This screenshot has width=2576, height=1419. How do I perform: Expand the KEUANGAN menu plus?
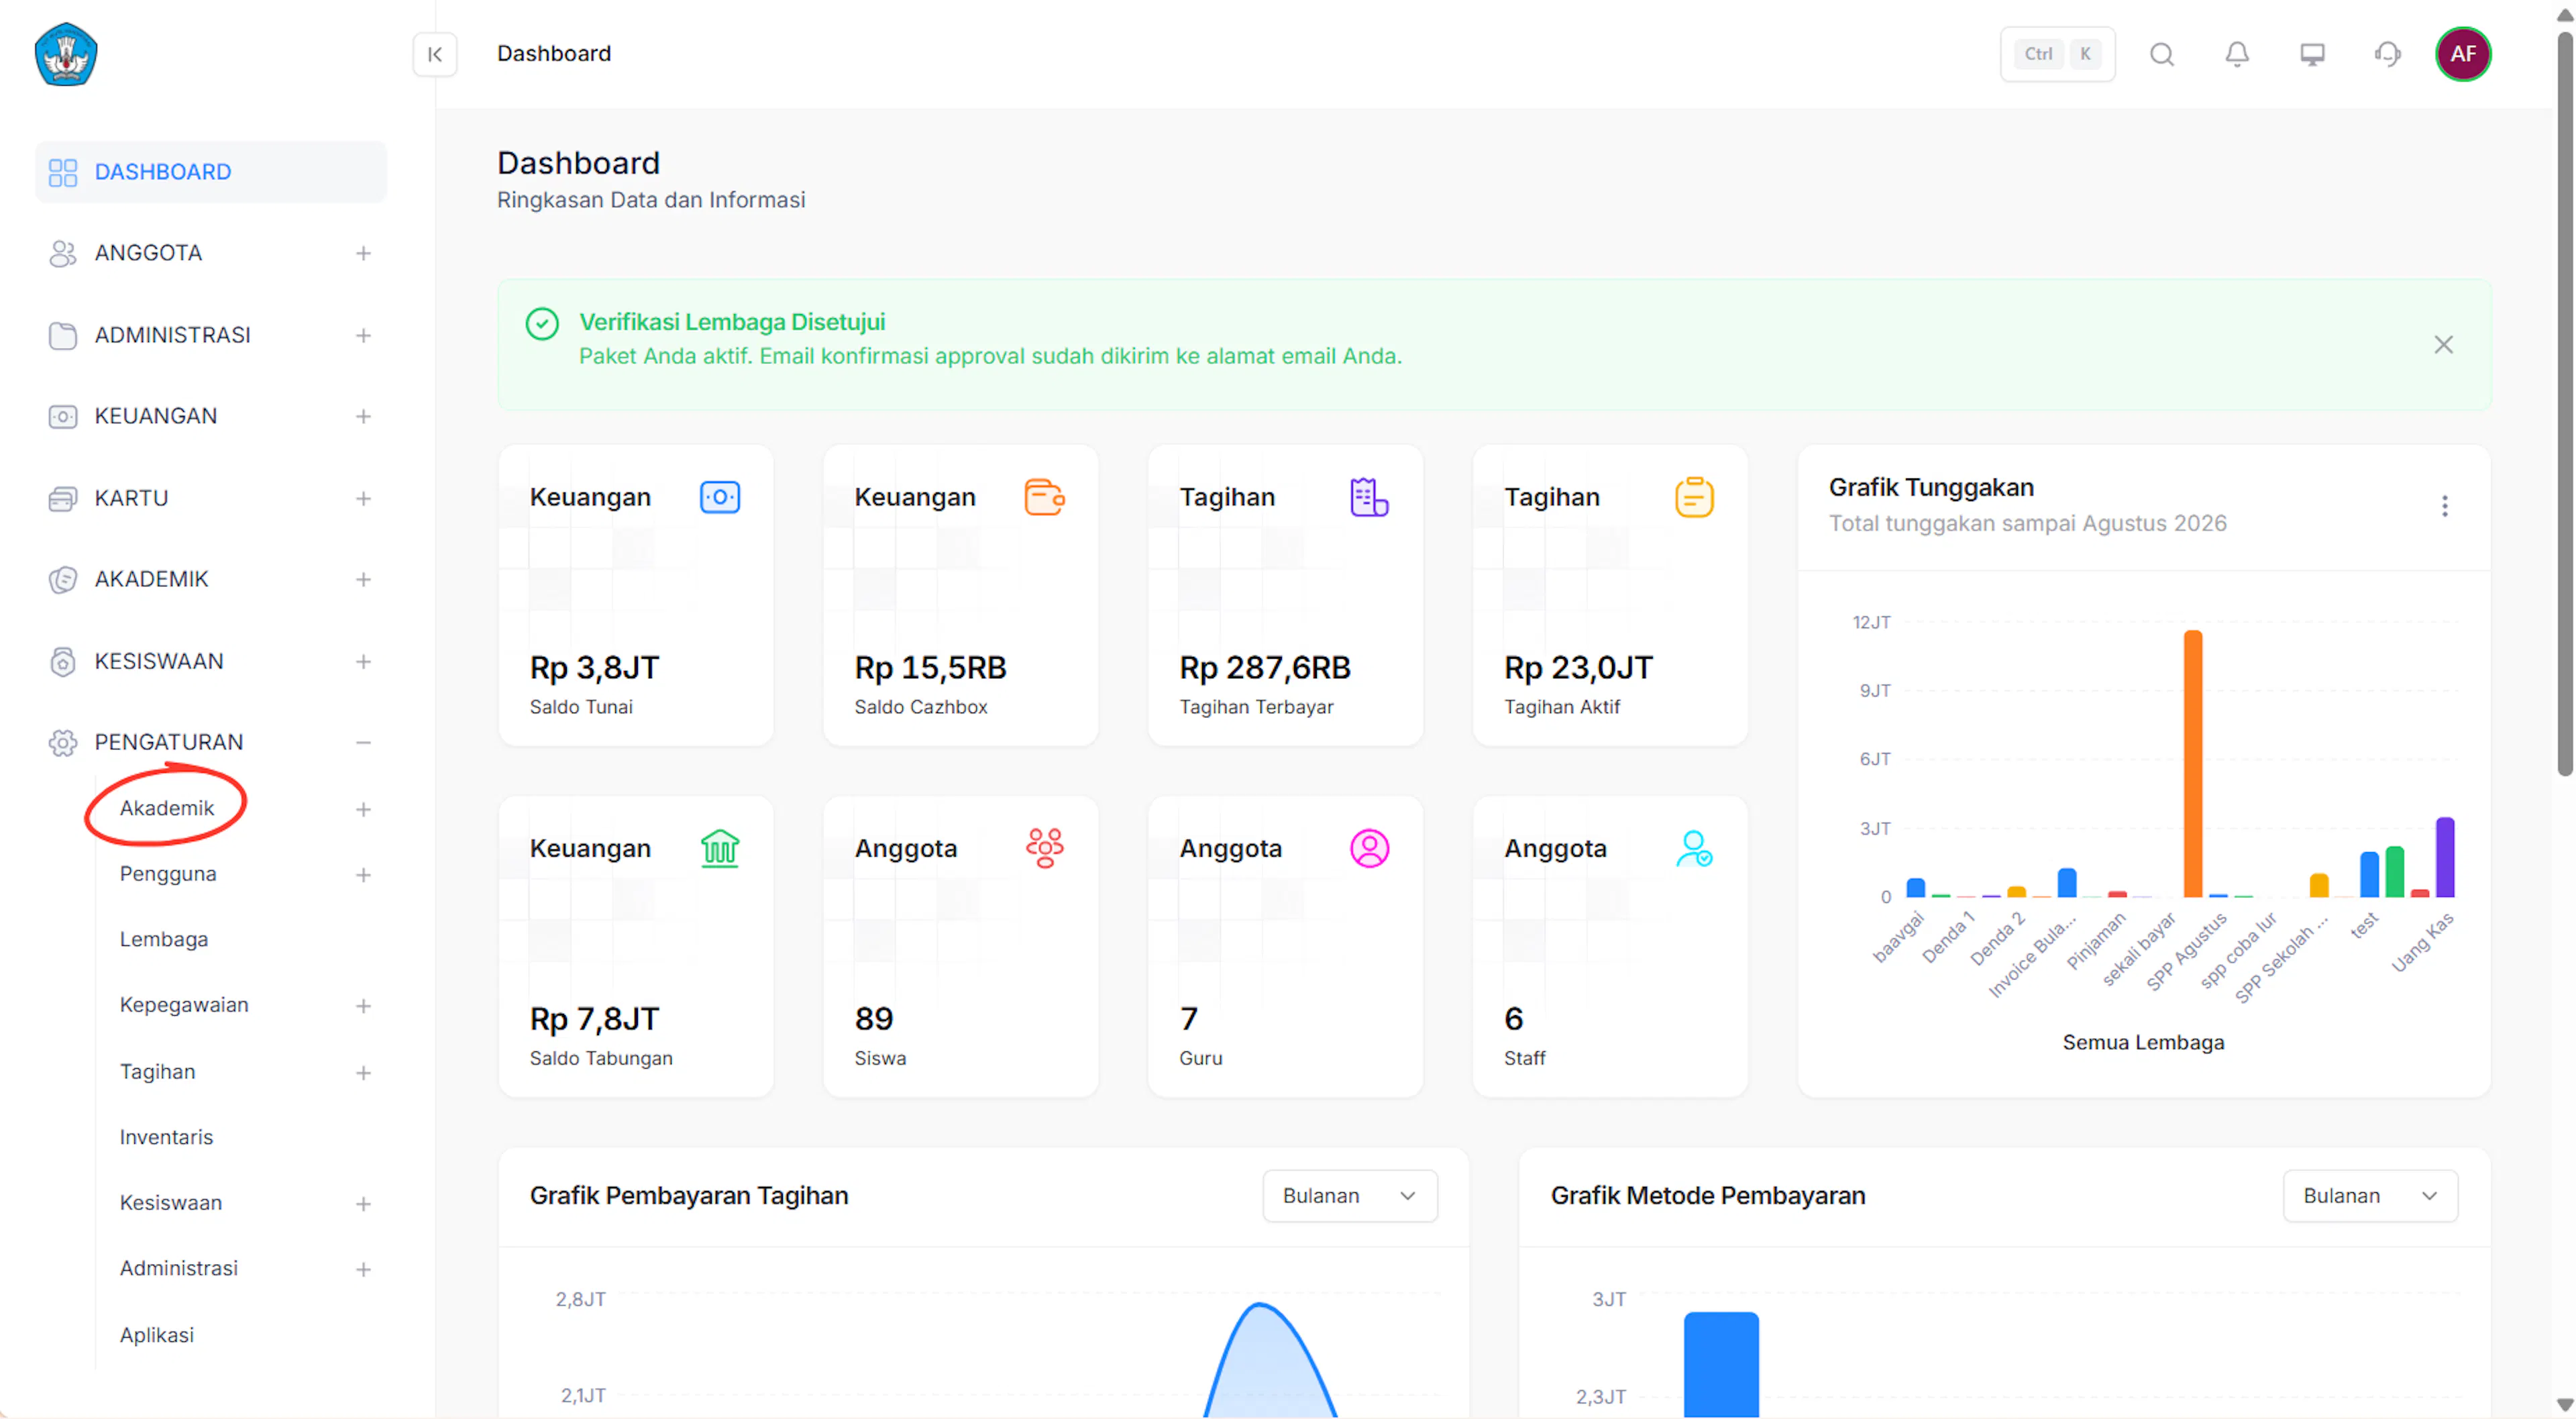[x=363, y=416]
